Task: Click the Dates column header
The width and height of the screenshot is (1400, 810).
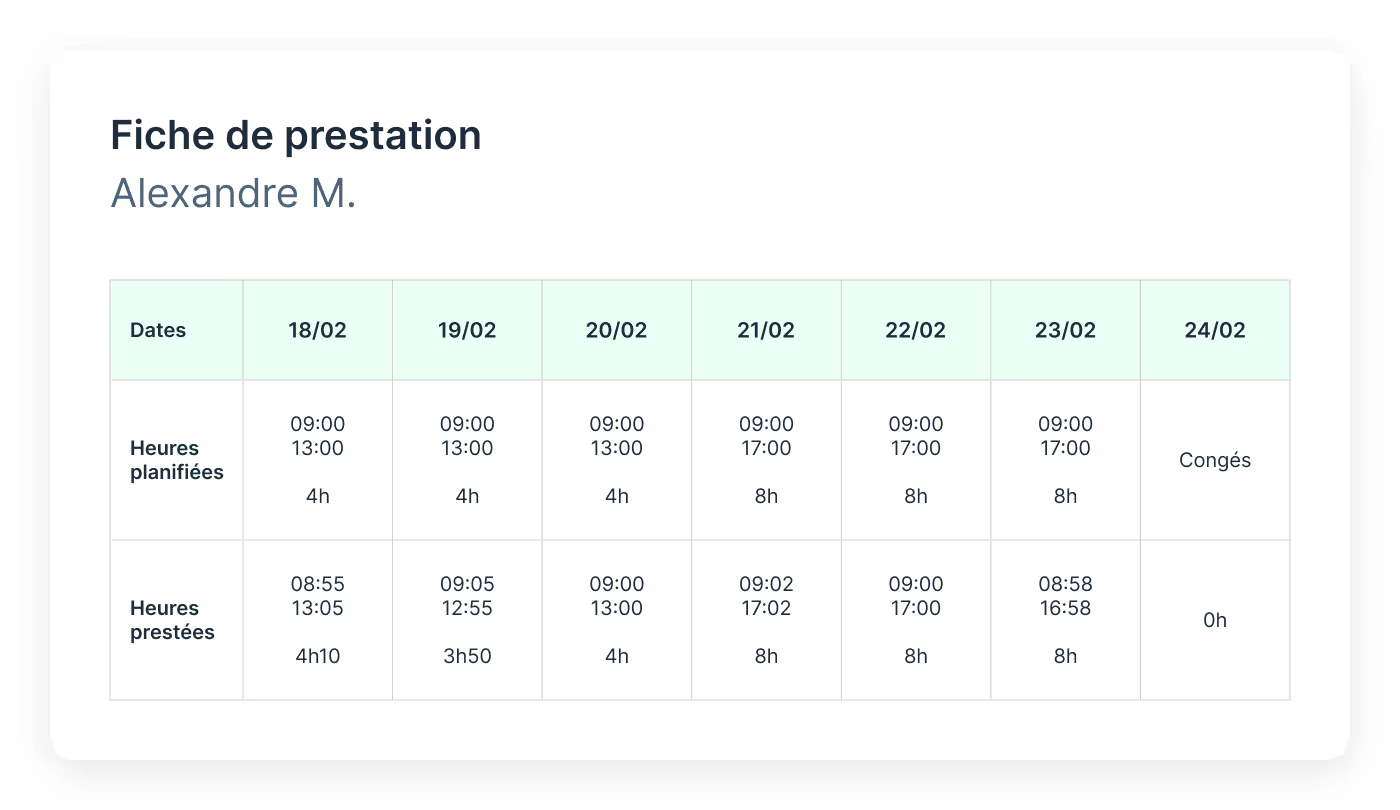Action: coord(176,330)
